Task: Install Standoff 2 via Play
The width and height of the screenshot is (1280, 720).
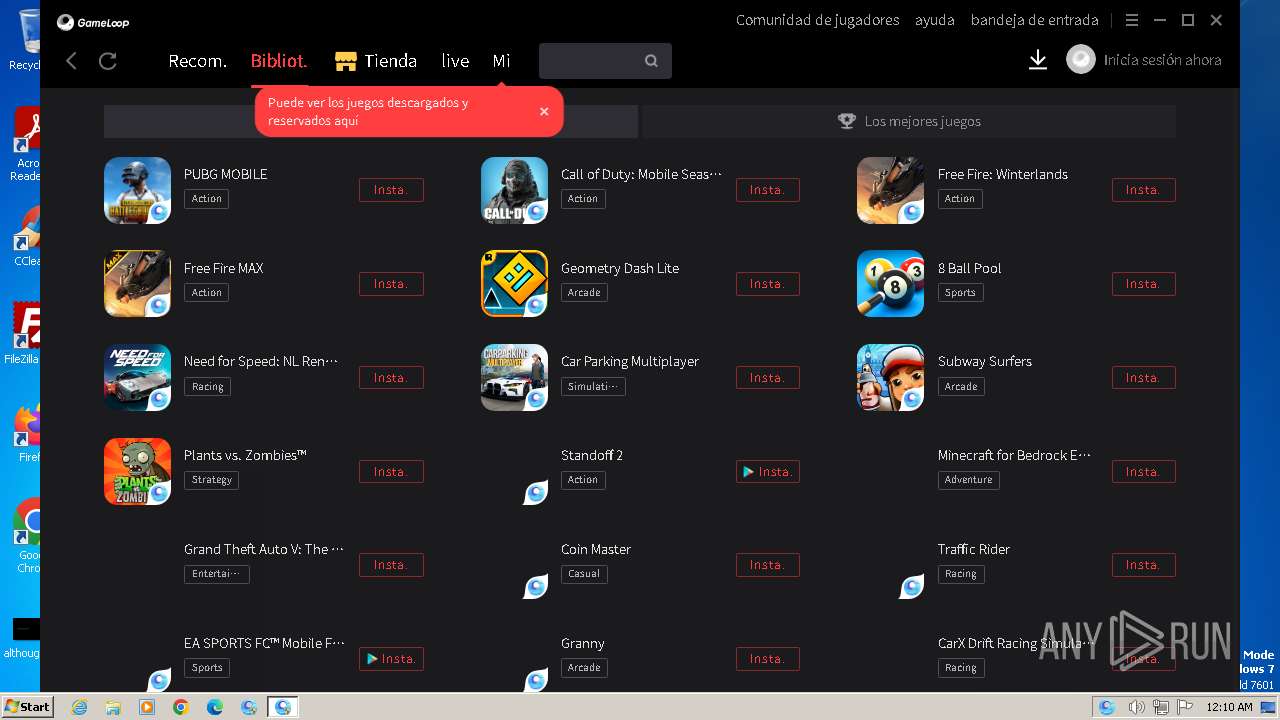Action: (767, 472)
